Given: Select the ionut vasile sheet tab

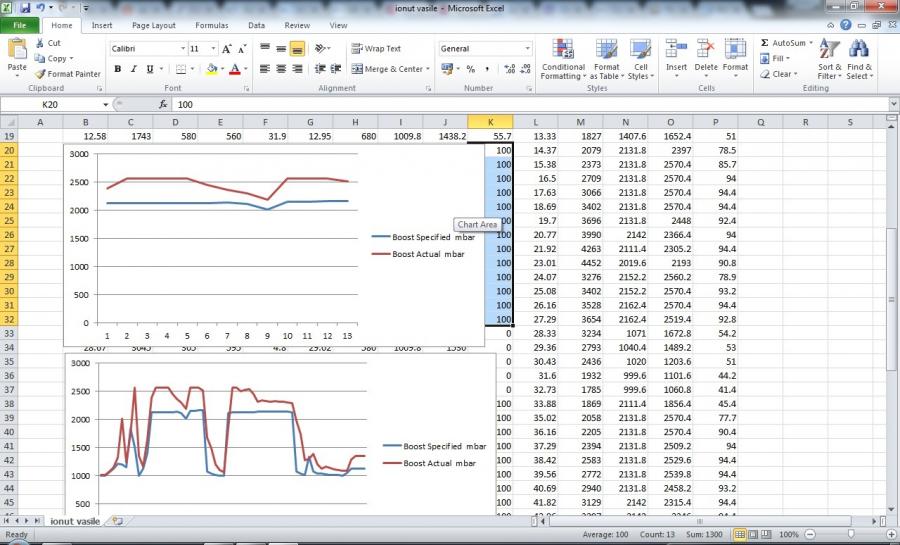Looking at the screenshot, I should point(73,521).
